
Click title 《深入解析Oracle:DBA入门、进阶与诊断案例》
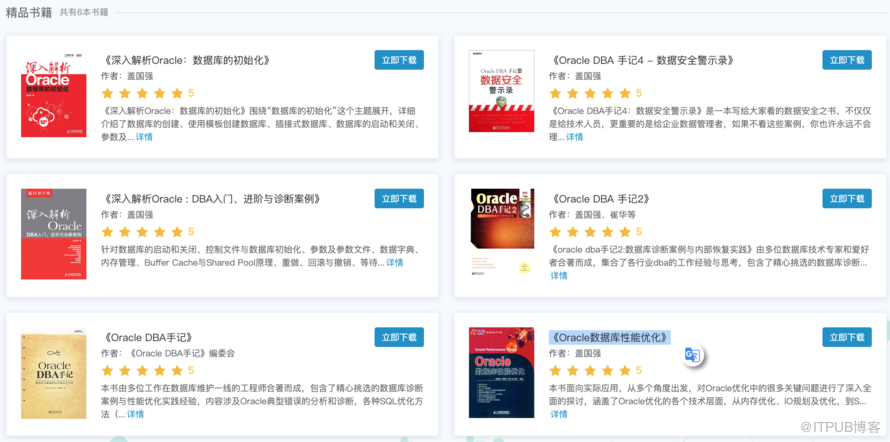point(212,199)
